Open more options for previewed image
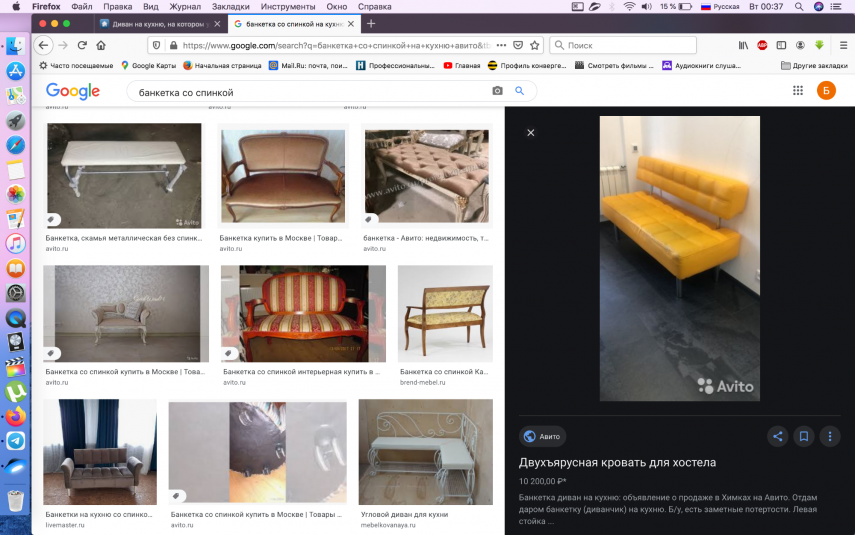 (x=830, y=436)
